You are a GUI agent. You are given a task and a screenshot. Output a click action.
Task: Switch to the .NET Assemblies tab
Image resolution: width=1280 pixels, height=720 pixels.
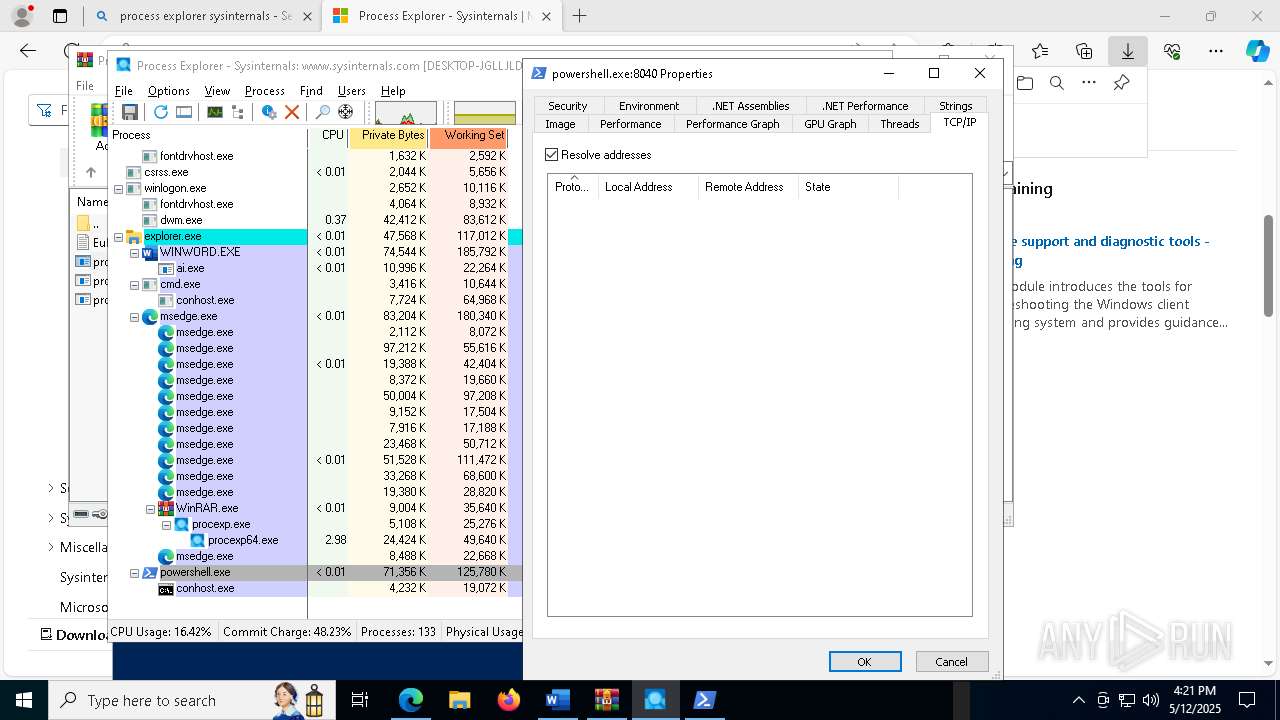[x=750, y=106]
